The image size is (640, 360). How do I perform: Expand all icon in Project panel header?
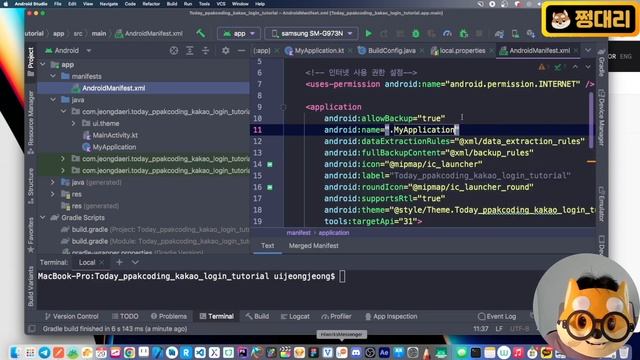click(x=190, y=51)
